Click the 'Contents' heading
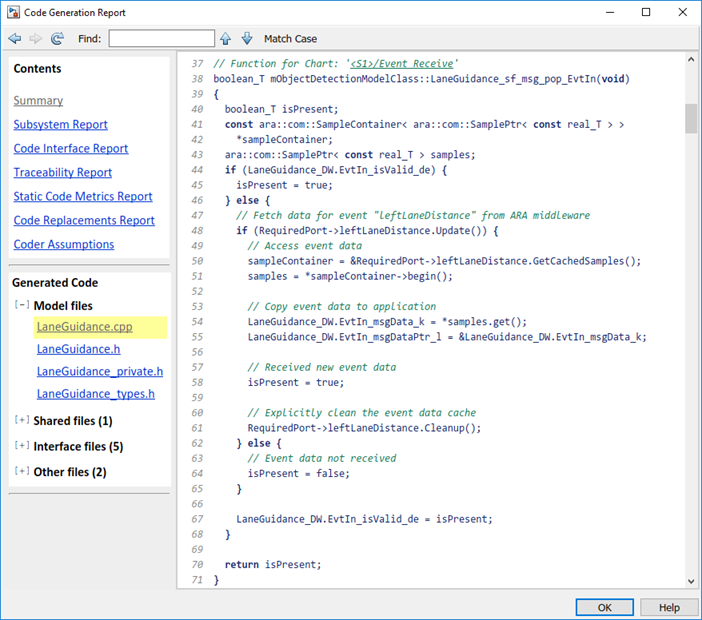This screenshot has width=702, height=620. (x=37, y=68)
